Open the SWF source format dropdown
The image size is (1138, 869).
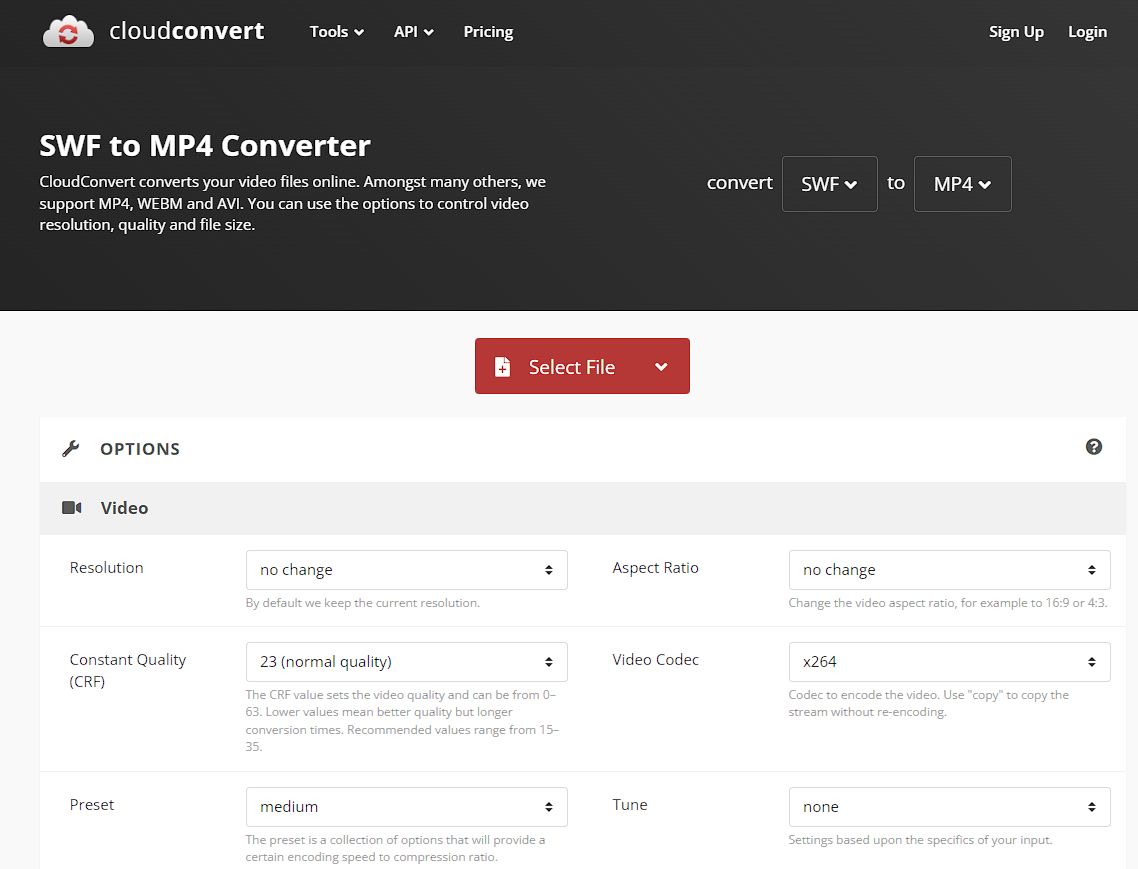point(830,184)
